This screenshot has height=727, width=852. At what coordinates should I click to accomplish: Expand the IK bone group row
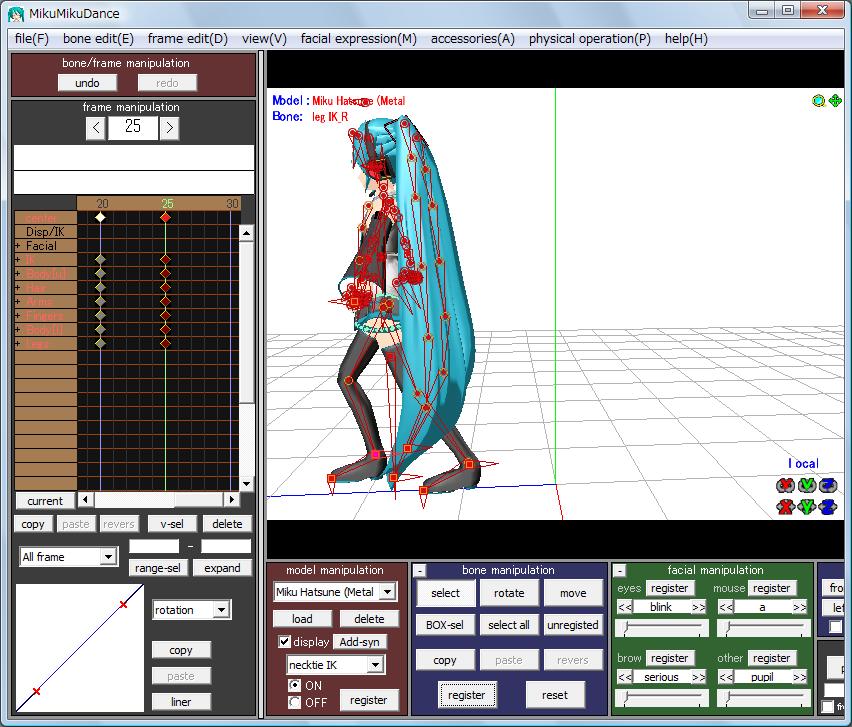pos(18,260)
